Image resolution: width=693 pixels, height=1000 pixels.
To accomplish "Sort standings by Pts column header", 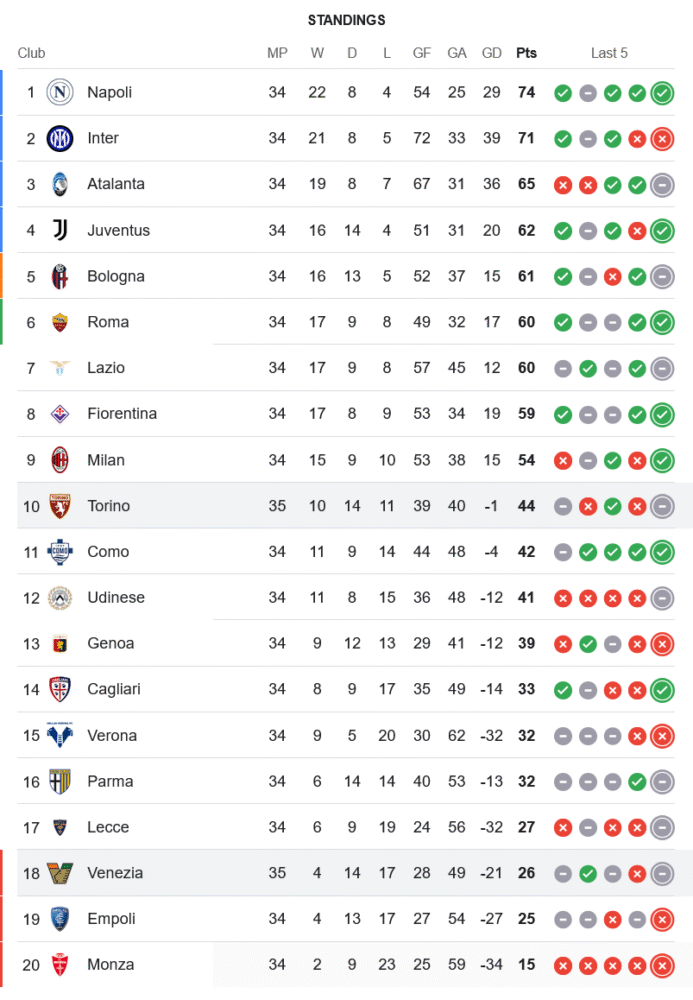I will click(526, 53).
